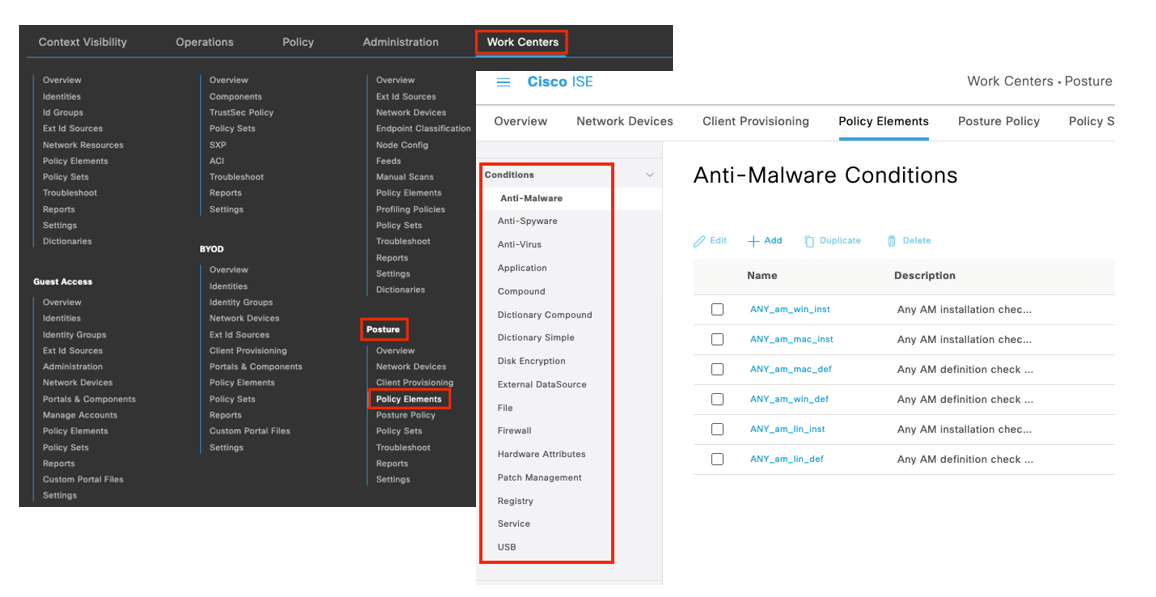Select File in Conditions list
Viewport: 1156px width, 597px height.
click(505, 408)
